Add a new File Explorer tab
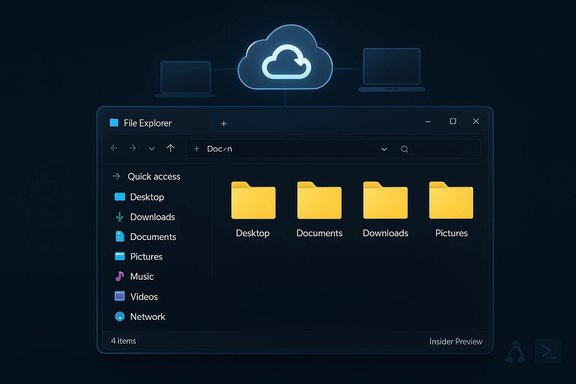This screenshot has width=576, height=384. (x=223, y=124)
